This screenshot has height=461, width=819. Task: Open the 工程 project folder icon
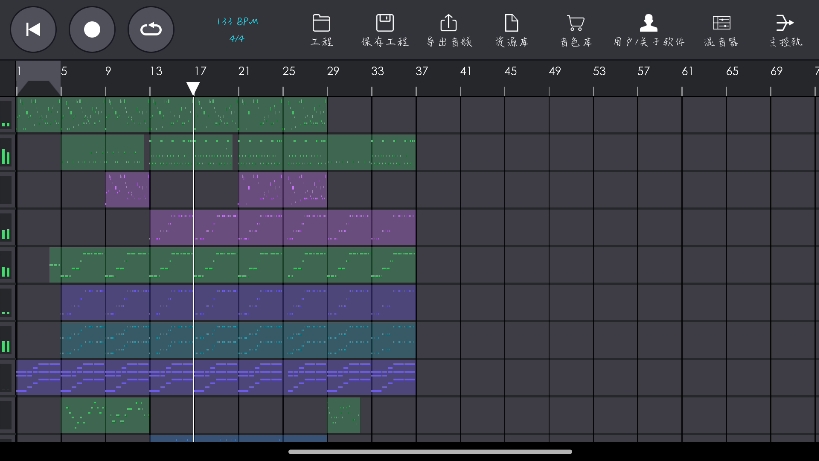[321, 23]
